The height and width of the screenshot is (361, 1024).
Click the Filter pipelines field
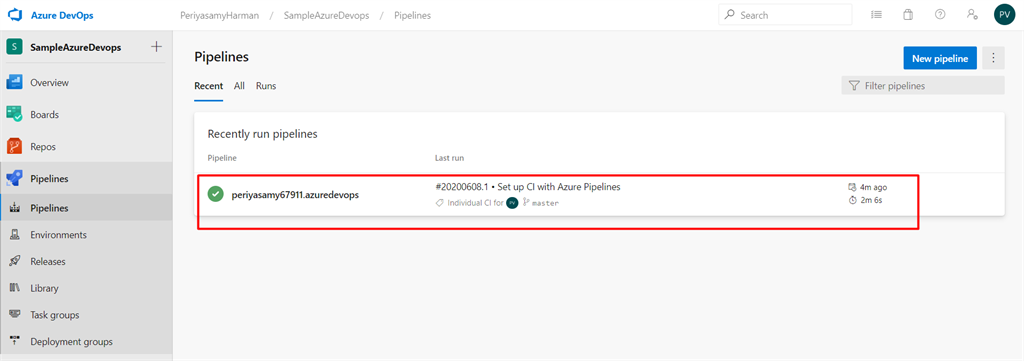coord(923,86)
